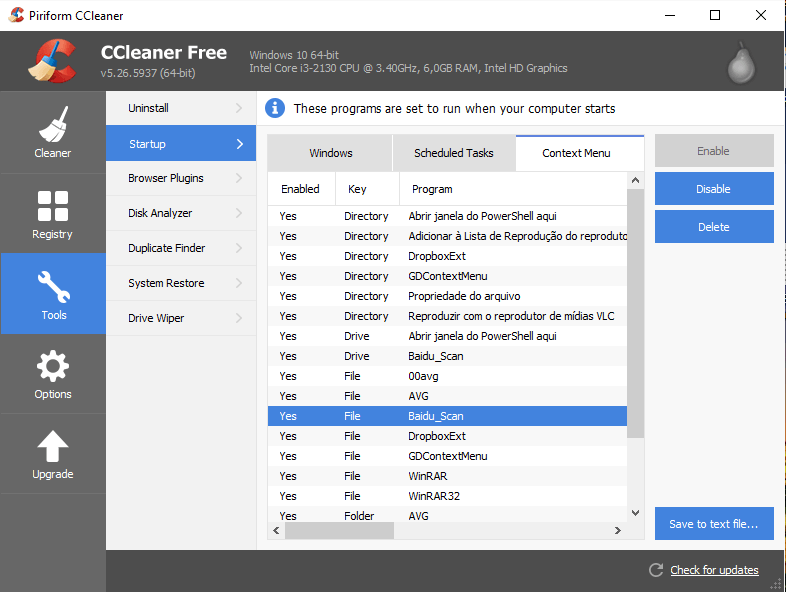The height and width of the screenshot is (592, 786).
Task: Click Save to text file button
Action: click(714, 523)
